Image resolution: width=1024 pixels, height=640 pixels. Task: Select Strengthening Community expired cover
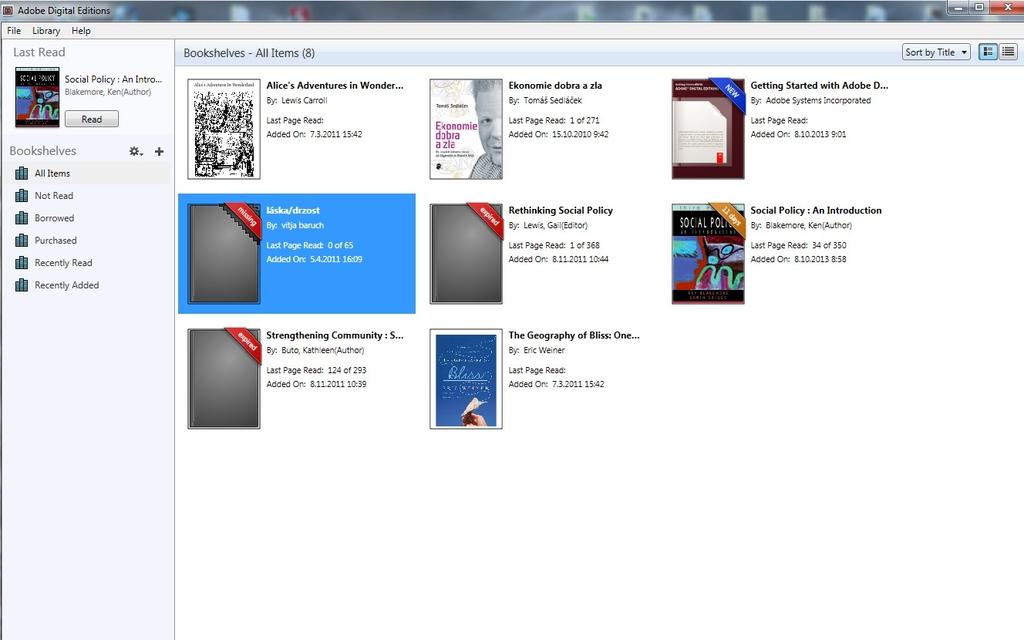224,378
